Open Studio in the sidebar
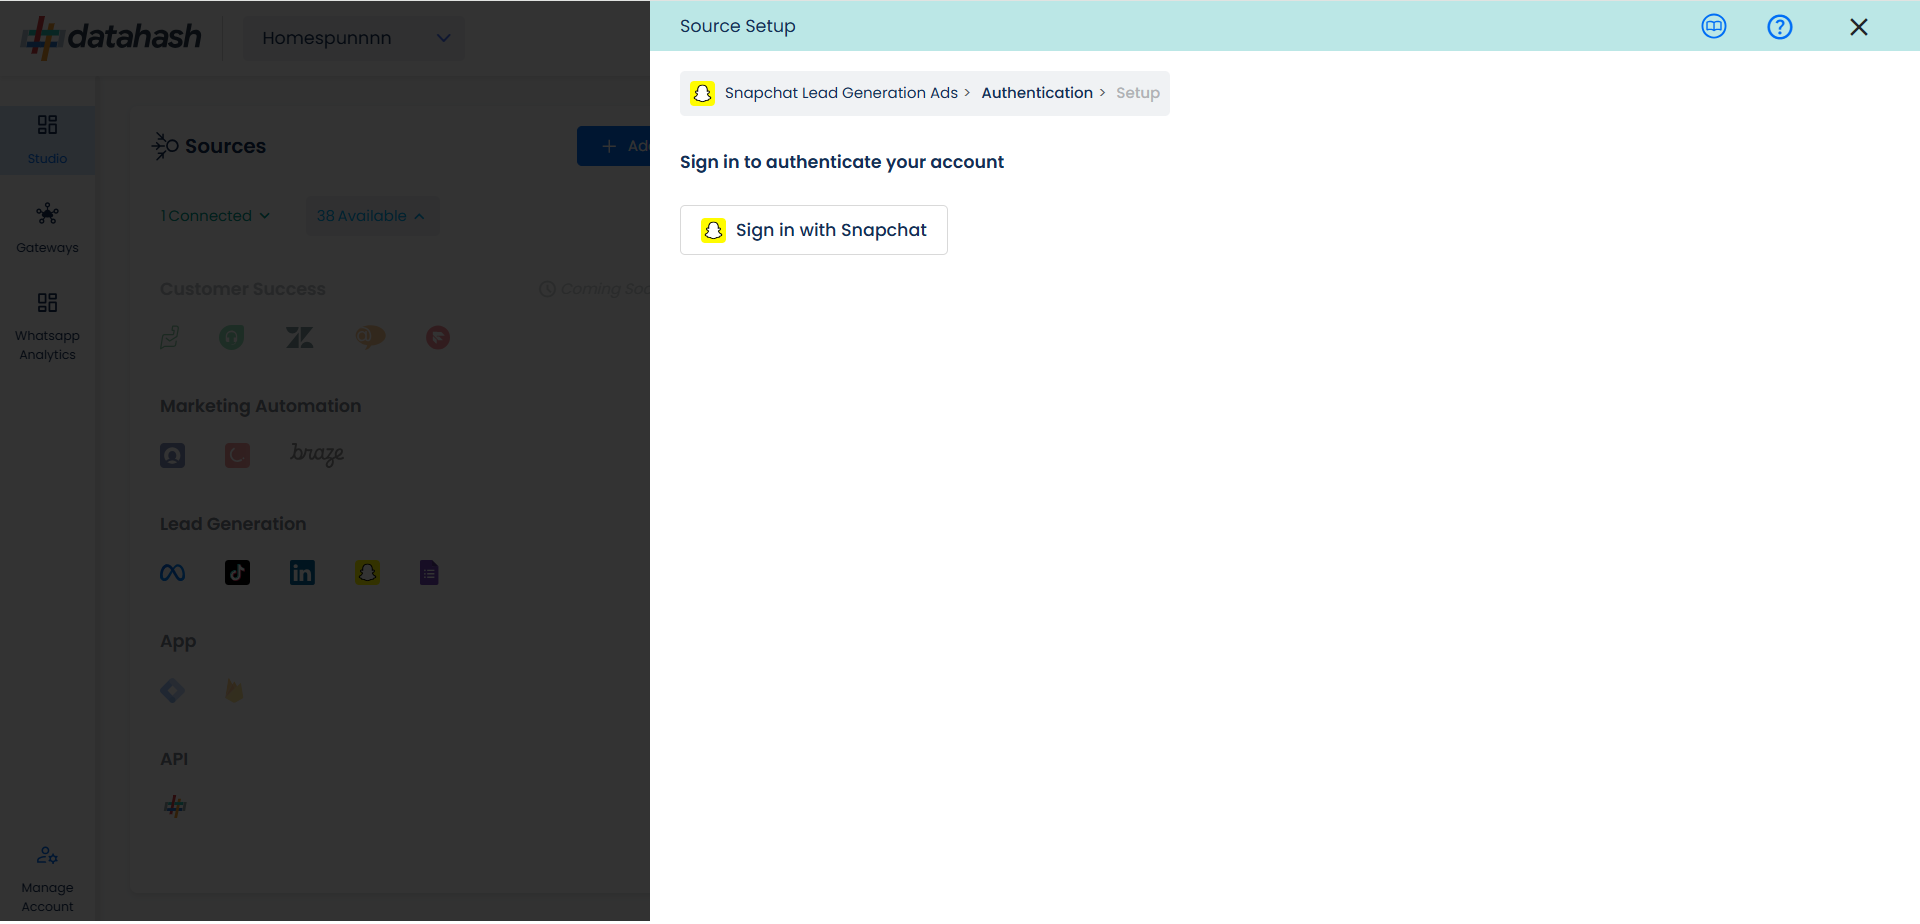Viewport: 1920px width, 924px height. click(x=47, y=139)
